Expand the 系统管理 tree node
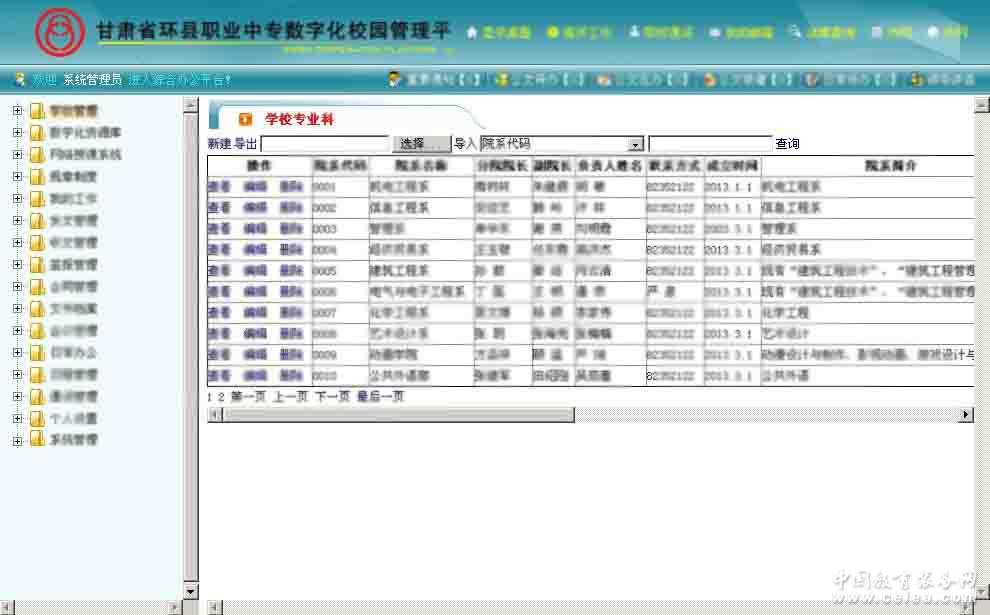The height and width of the screenshot is (615, 990). (17, 440)
